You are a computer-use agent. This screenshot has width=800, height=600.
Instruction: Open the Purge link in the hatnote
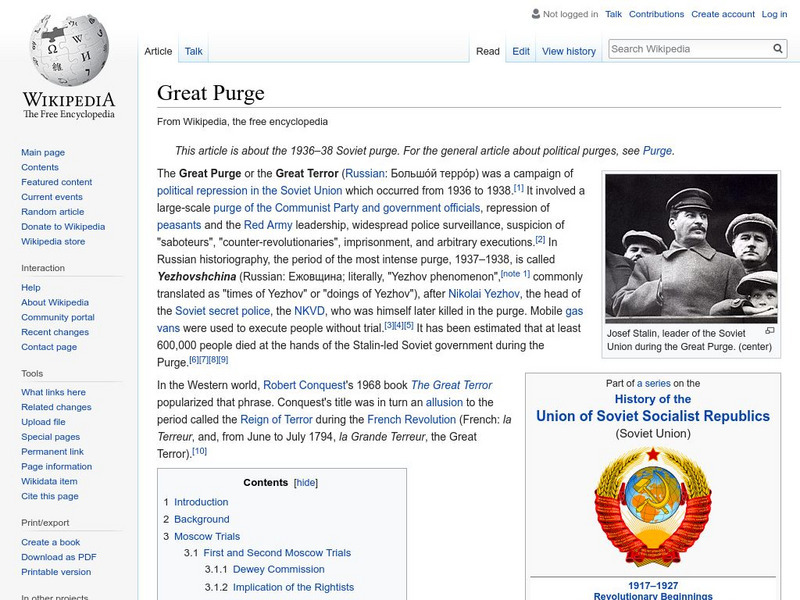click(x=655, y=150)
